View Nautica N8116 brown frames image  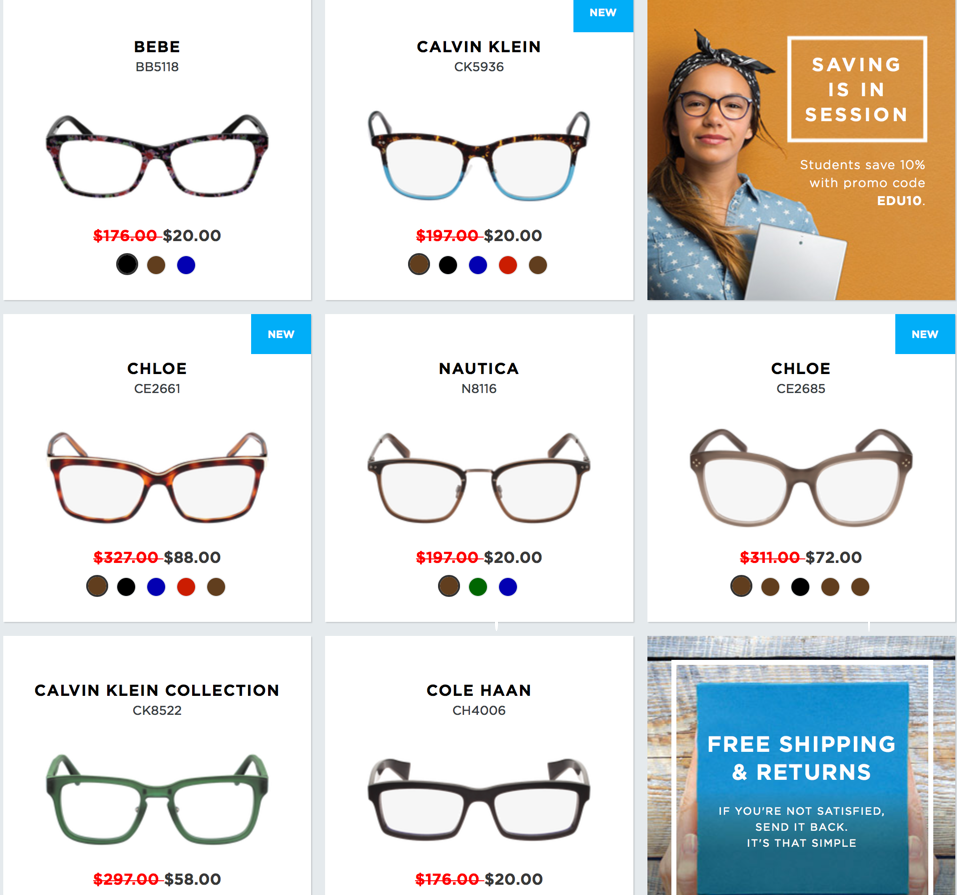pos(479,477)
